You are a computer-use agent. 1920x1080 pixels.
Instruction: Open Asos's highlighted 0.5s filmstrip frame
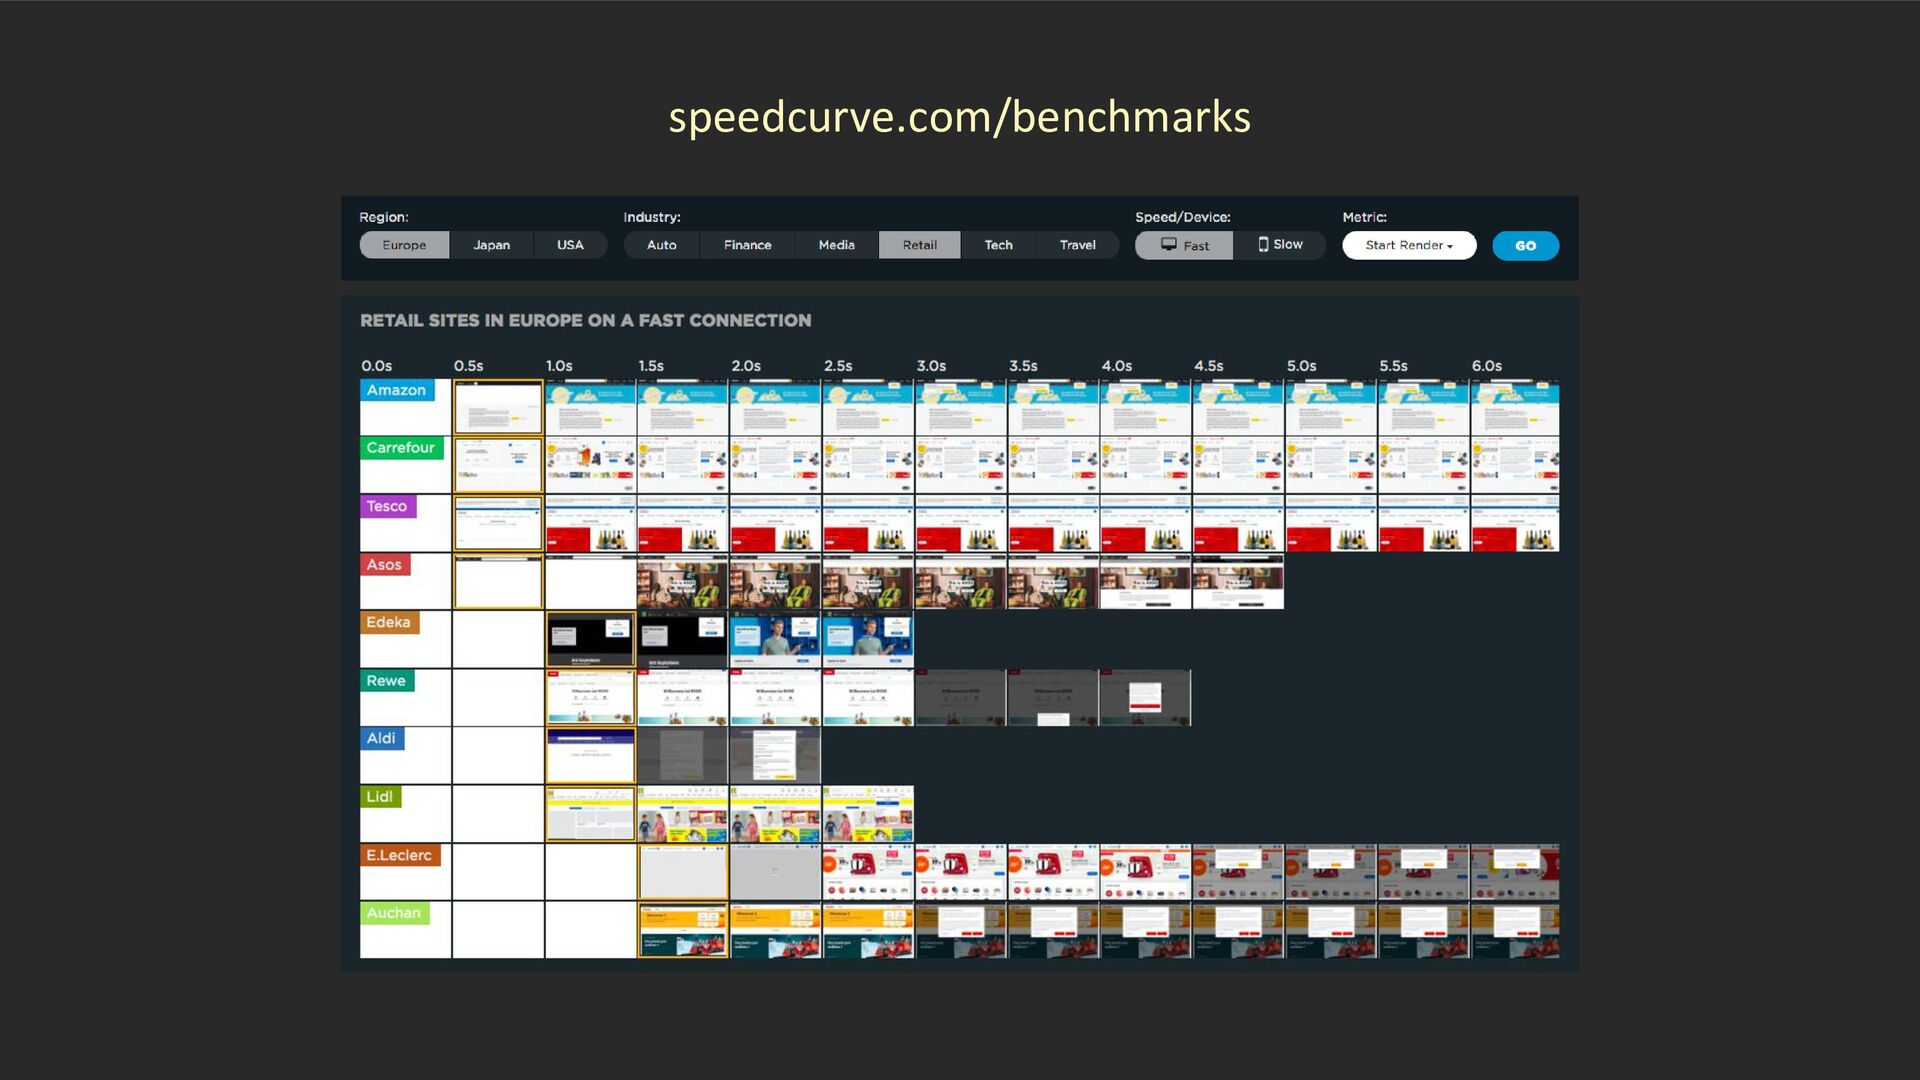[498, 582]
